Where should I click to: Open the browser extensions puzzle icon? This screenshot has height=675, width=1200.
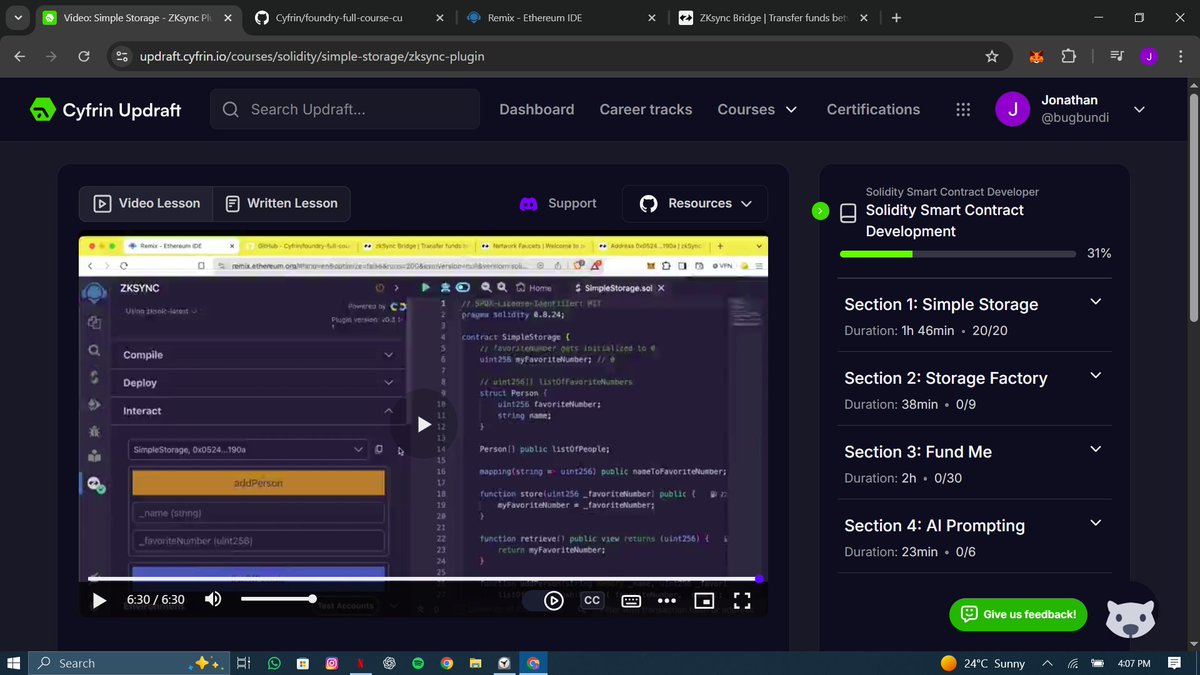pyautogui.click(x=1068, y=57)
